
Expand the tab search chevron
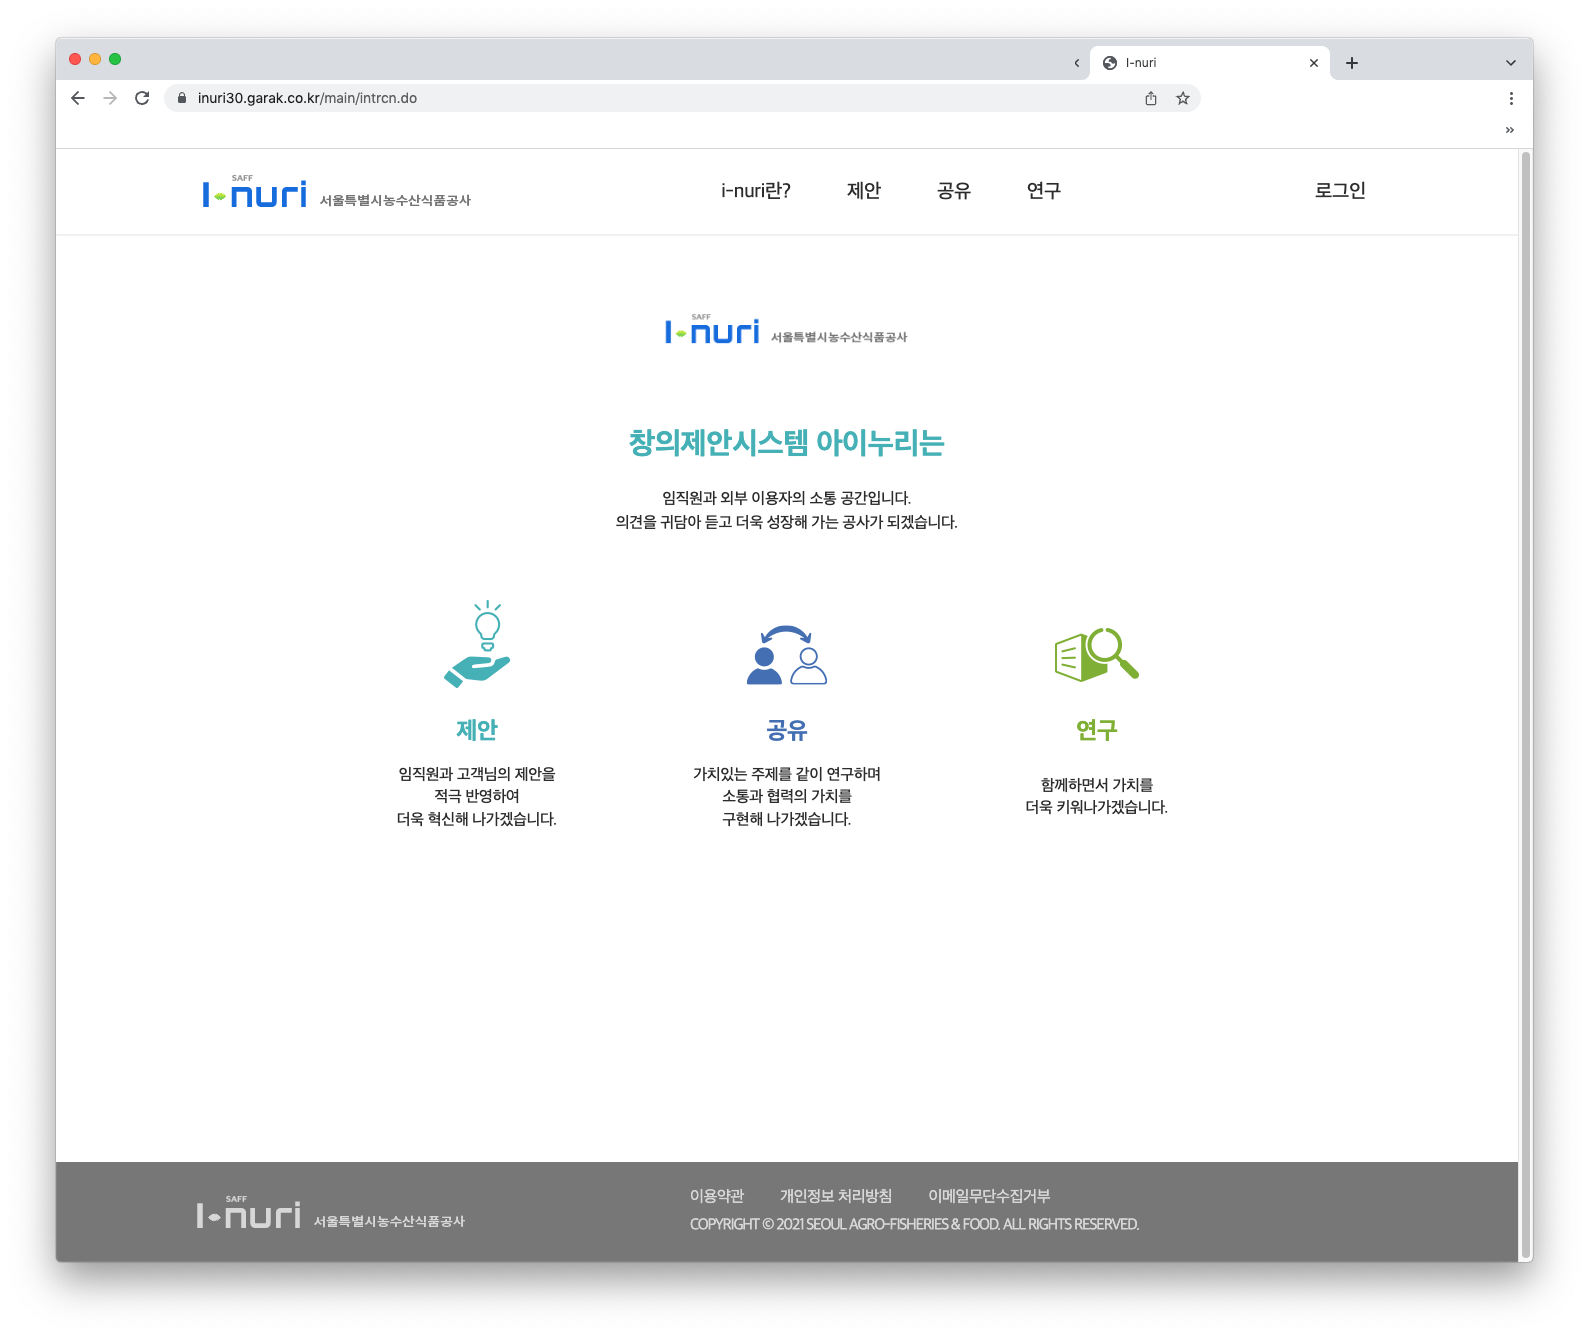coord(1511,63)
